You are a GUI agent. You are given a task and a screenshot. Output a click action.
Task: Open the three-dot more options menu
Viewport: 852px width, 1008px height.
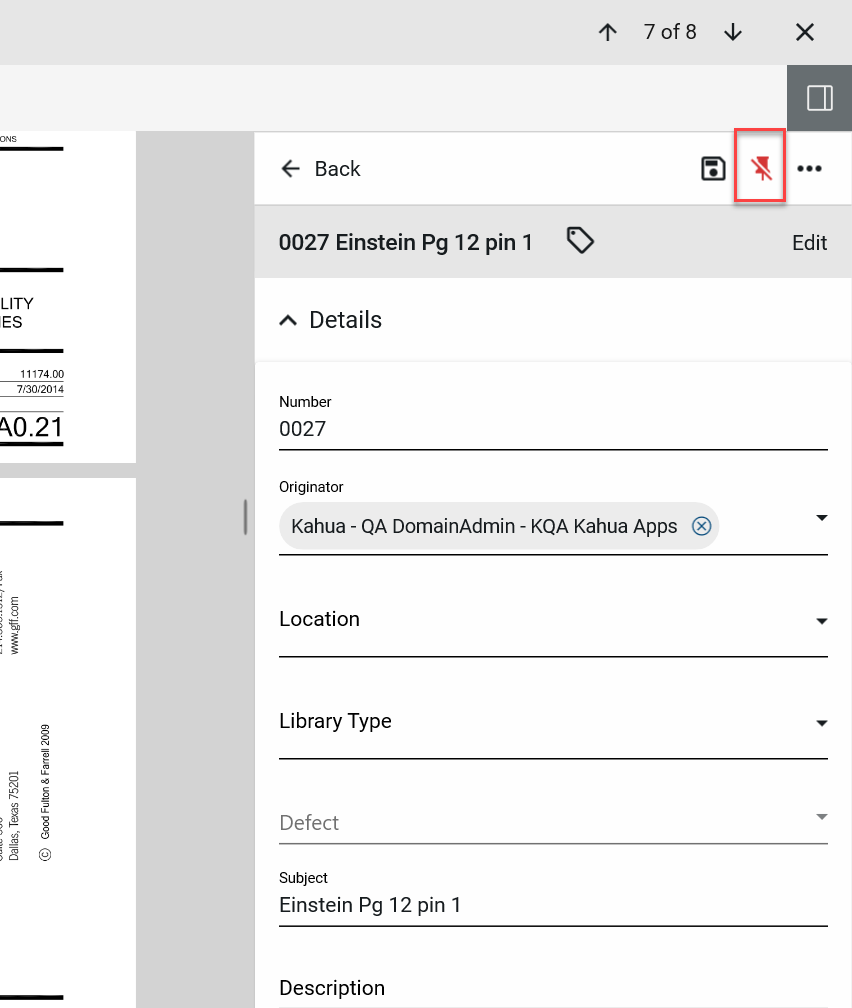pos(809,169)
